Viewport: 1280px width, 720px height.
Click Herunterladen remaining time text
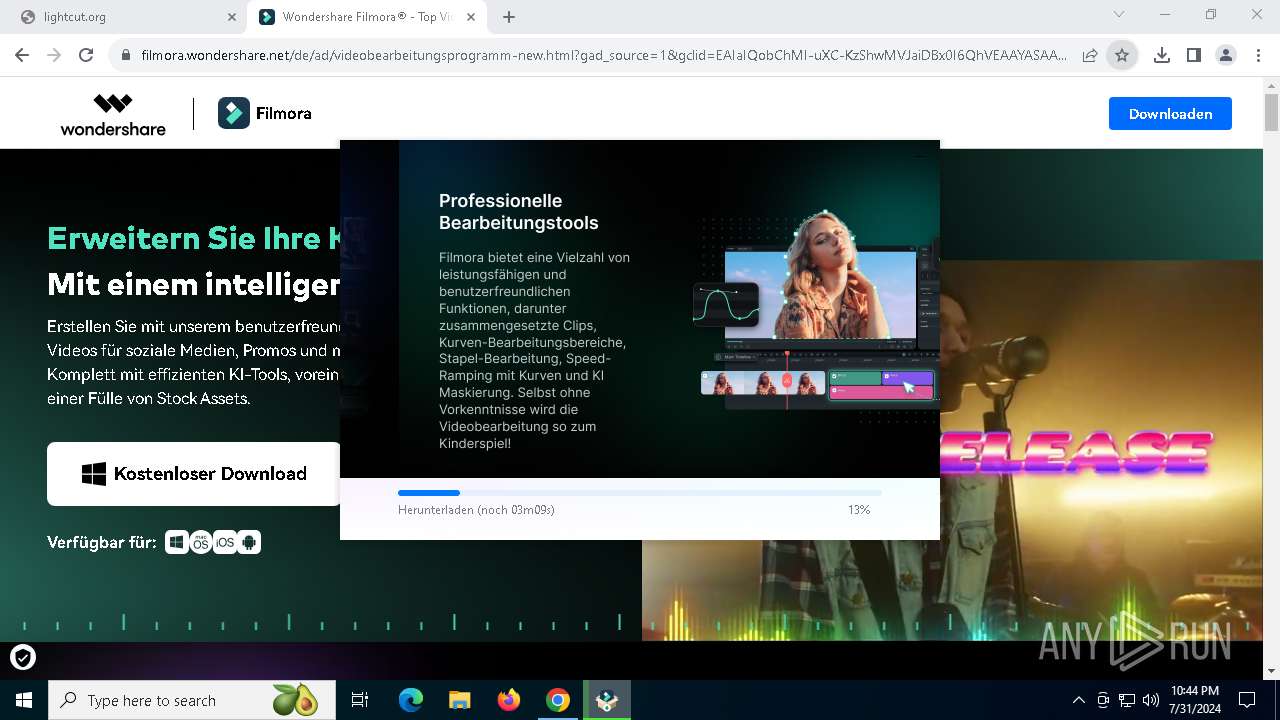click(476, 510)
